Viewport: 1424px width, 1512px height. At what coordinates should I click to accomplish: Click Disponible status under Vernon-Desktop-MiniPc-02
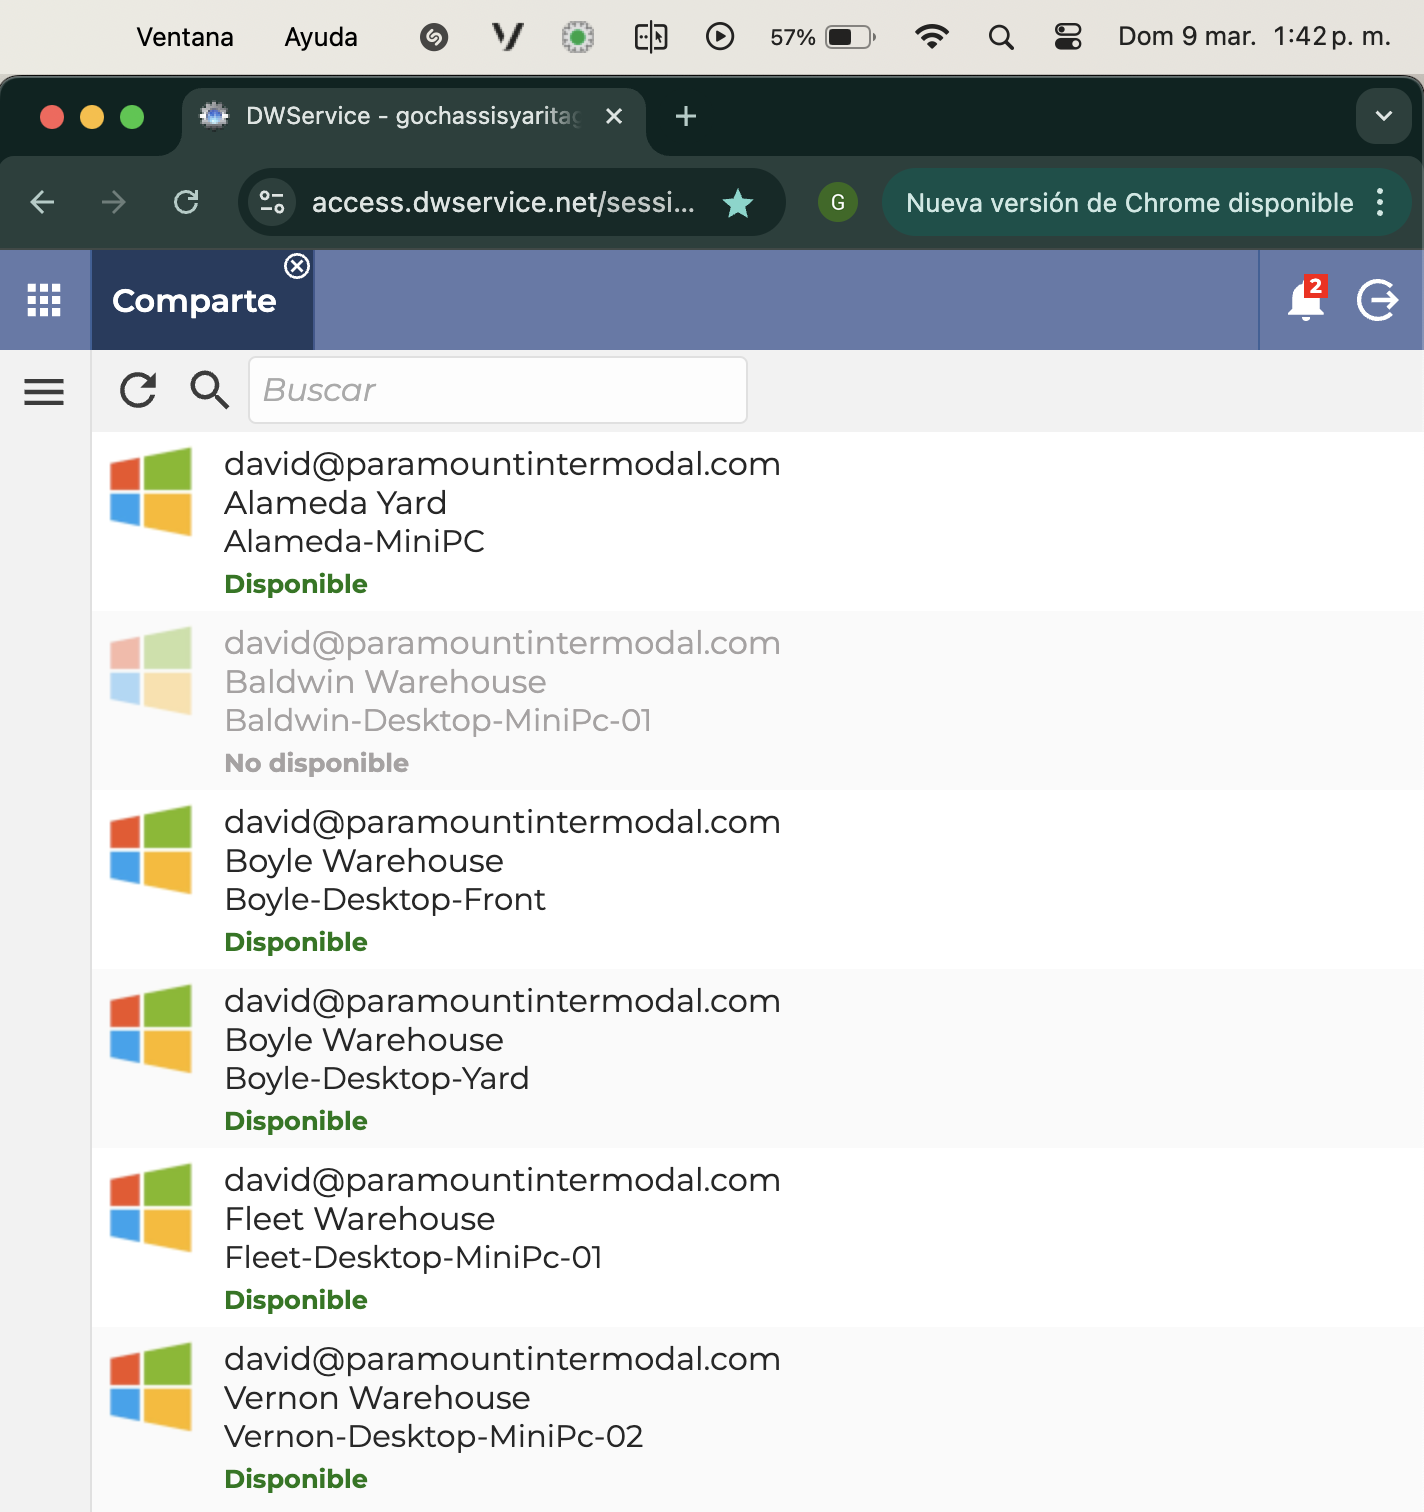click(296, 1479)
